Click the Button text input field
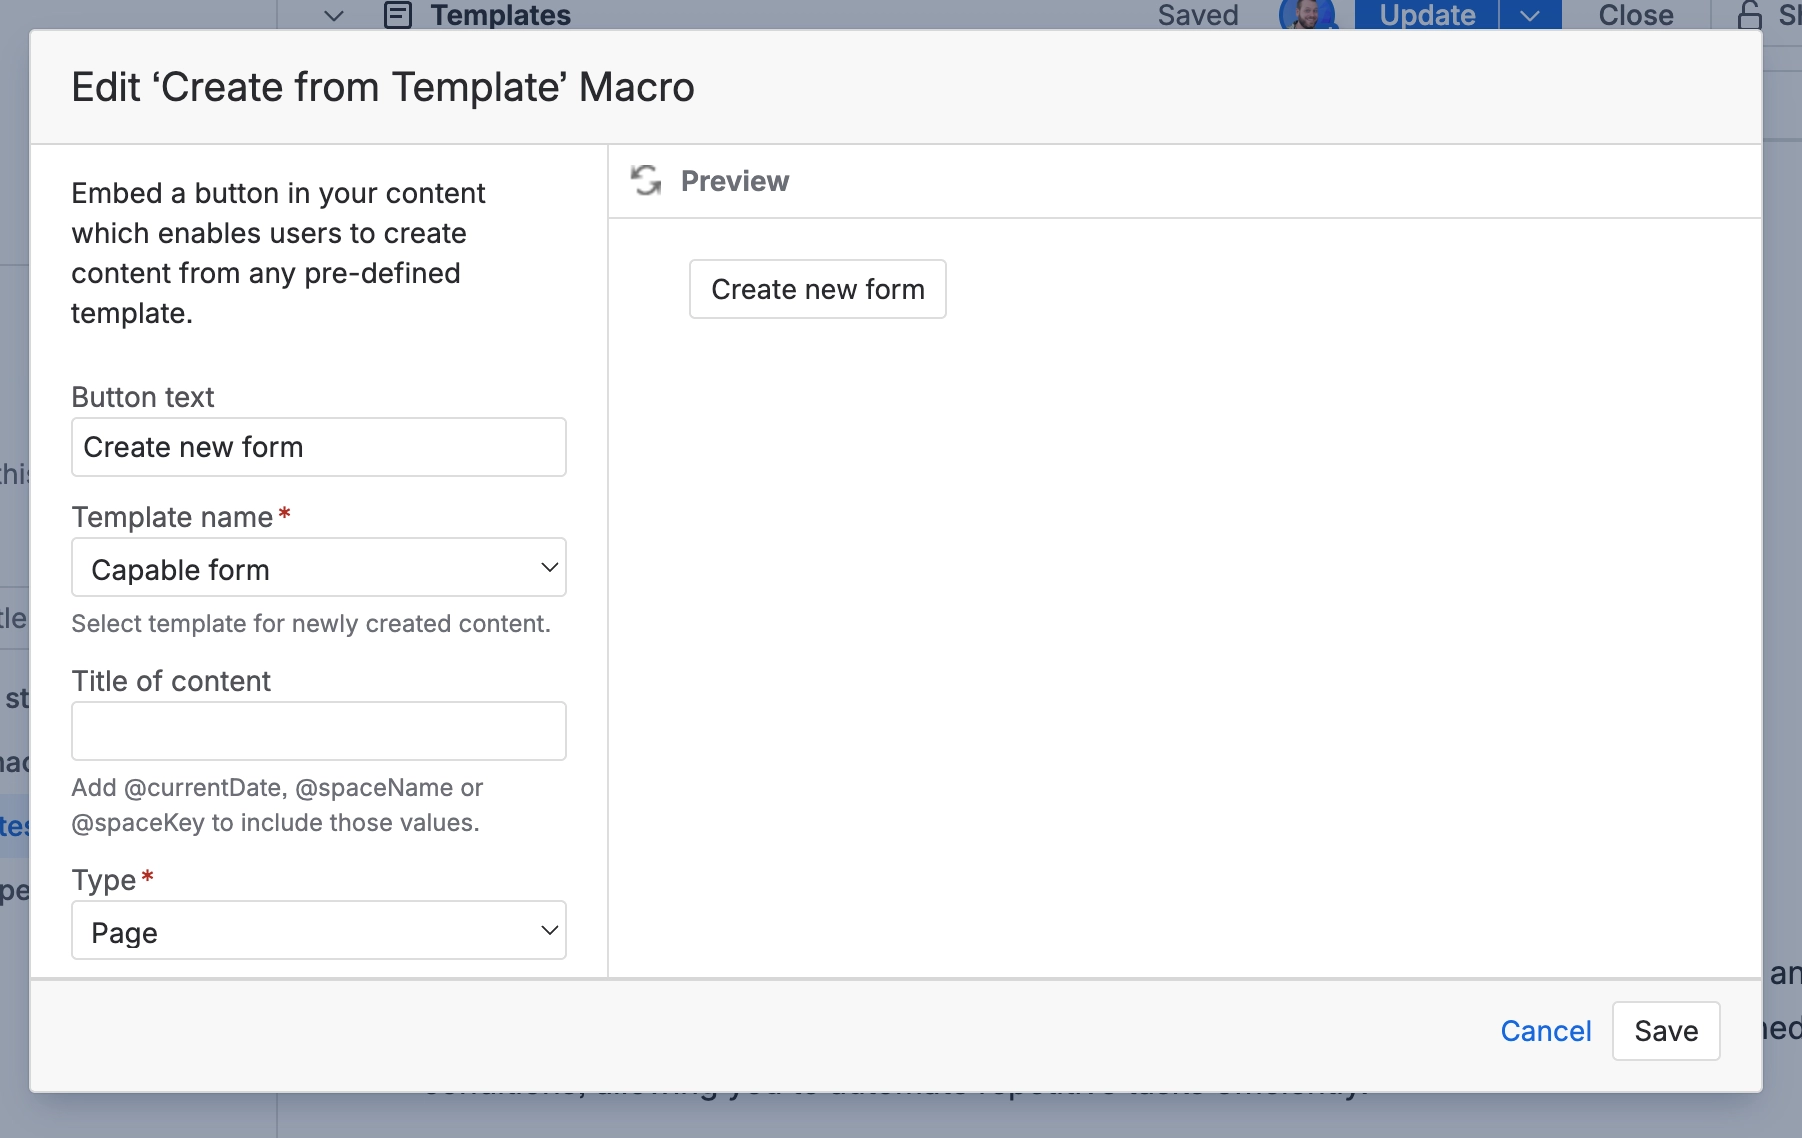 tap(319, 447)
